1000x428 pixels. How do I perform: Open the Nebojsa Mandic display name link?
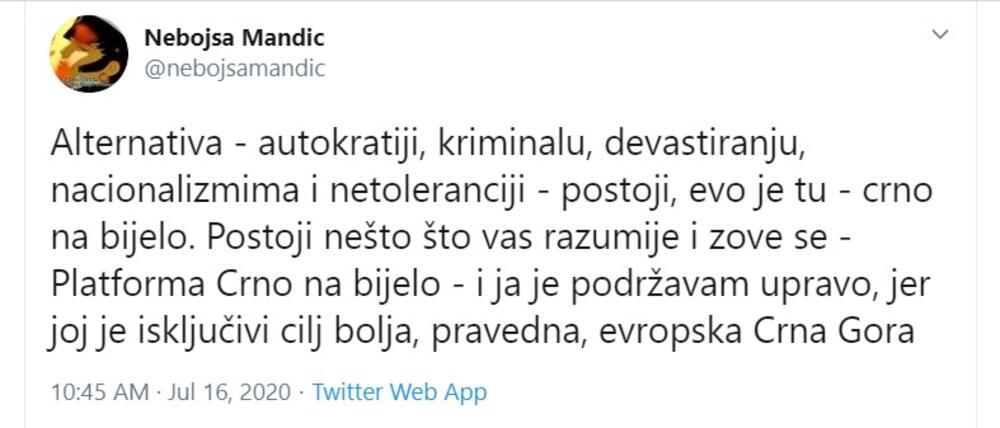tap(234, 38)
